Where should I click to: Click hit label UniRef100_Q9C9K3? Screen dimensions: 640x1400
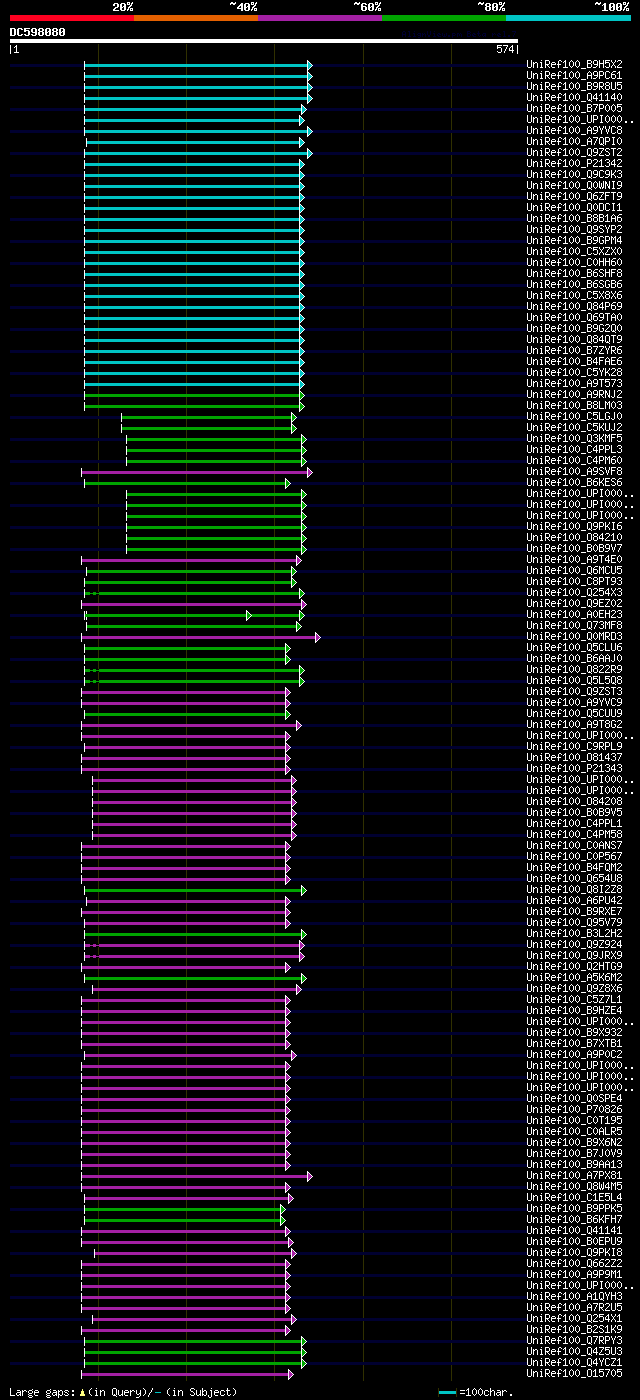[x=574, y=175]
